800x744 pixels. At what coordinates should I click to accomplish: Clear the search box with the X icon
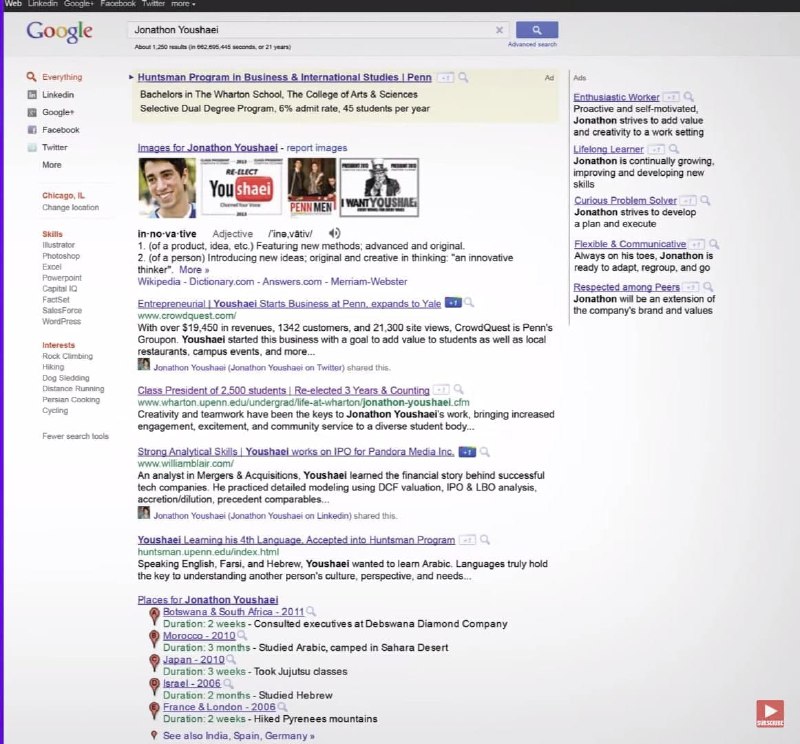pos(499,30)
